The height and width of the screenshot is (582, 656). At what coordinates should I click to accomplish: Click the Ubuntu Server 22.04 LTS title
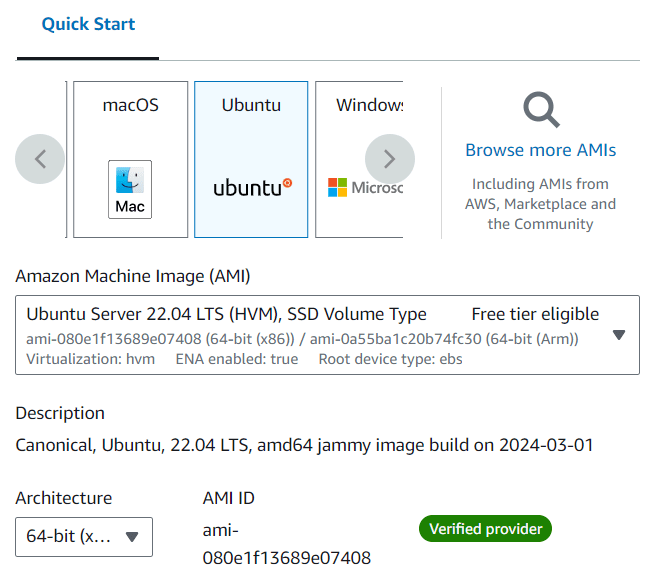(x=226, y=314)
